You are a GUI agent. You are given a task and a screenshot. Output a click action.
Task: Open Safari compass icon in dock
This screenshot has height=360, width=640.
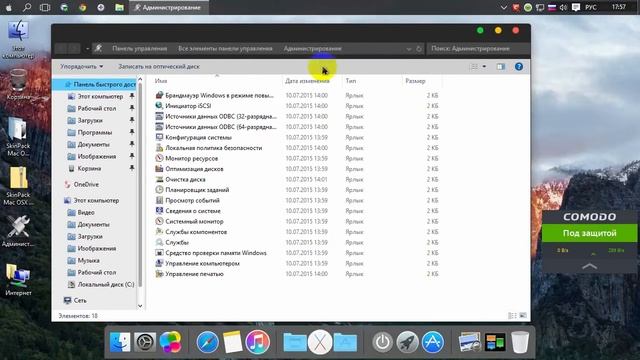point(207,342)
